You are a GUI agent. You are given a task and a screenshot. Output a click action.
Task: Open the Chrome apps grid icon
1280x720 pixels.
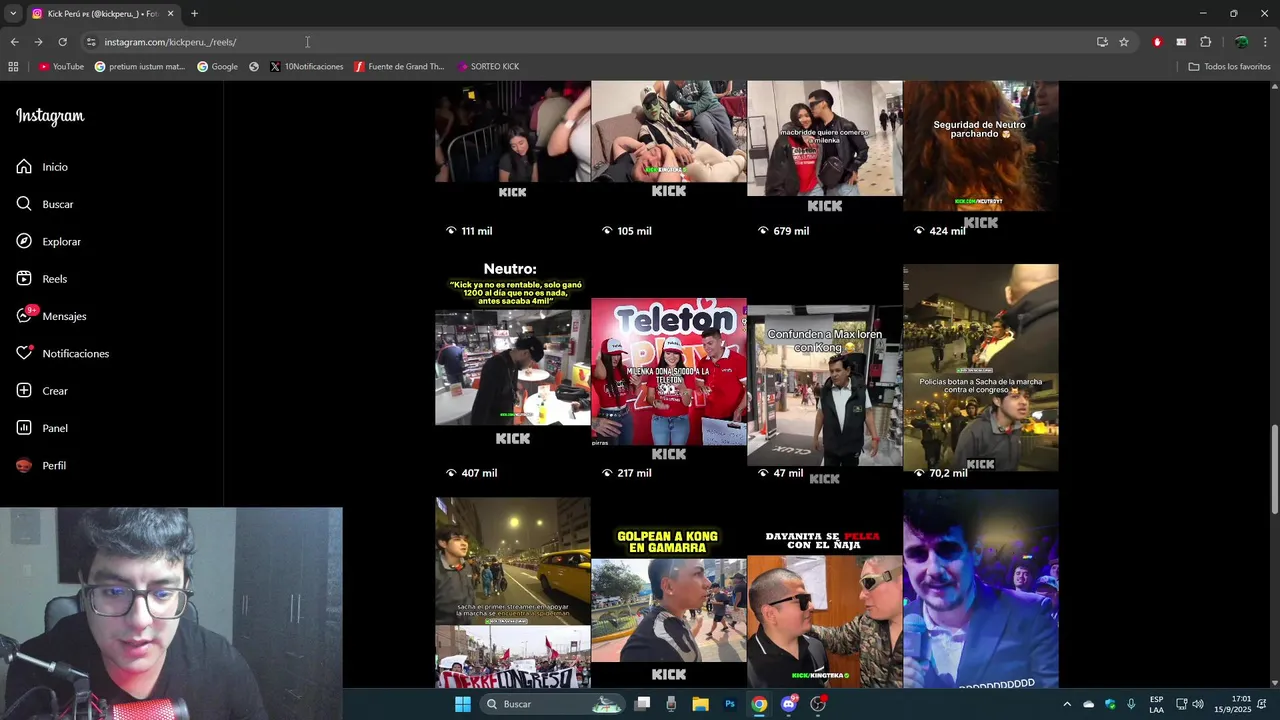tap(13, 66)
